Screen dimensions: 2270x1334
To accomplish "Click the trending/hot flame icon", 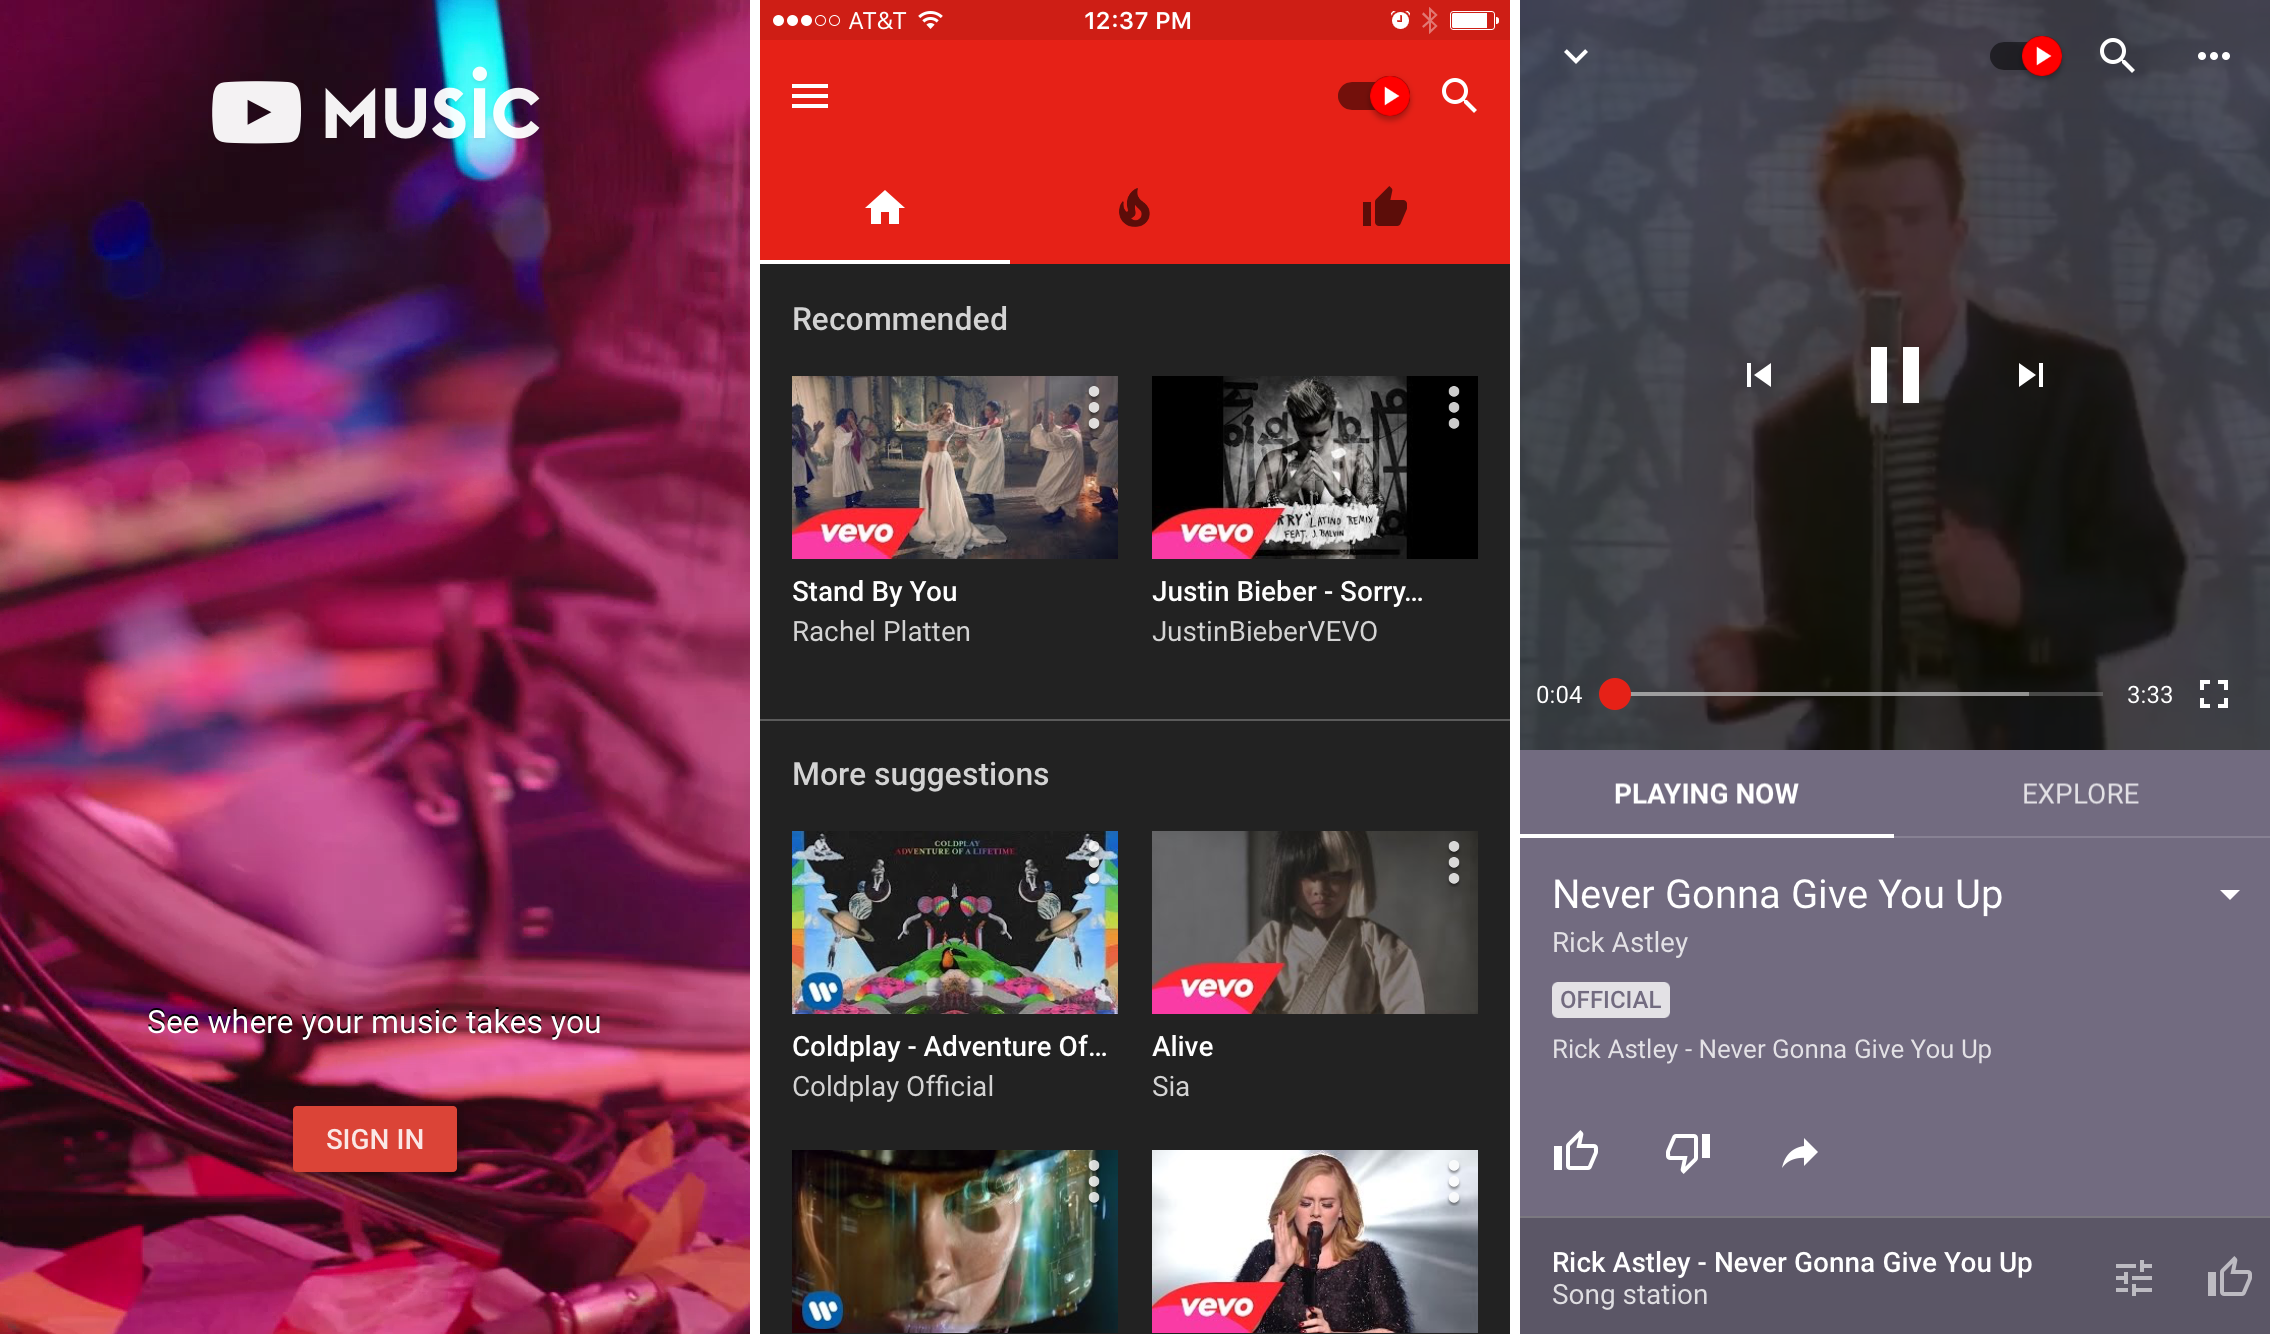I will (x=1133, y=208).
